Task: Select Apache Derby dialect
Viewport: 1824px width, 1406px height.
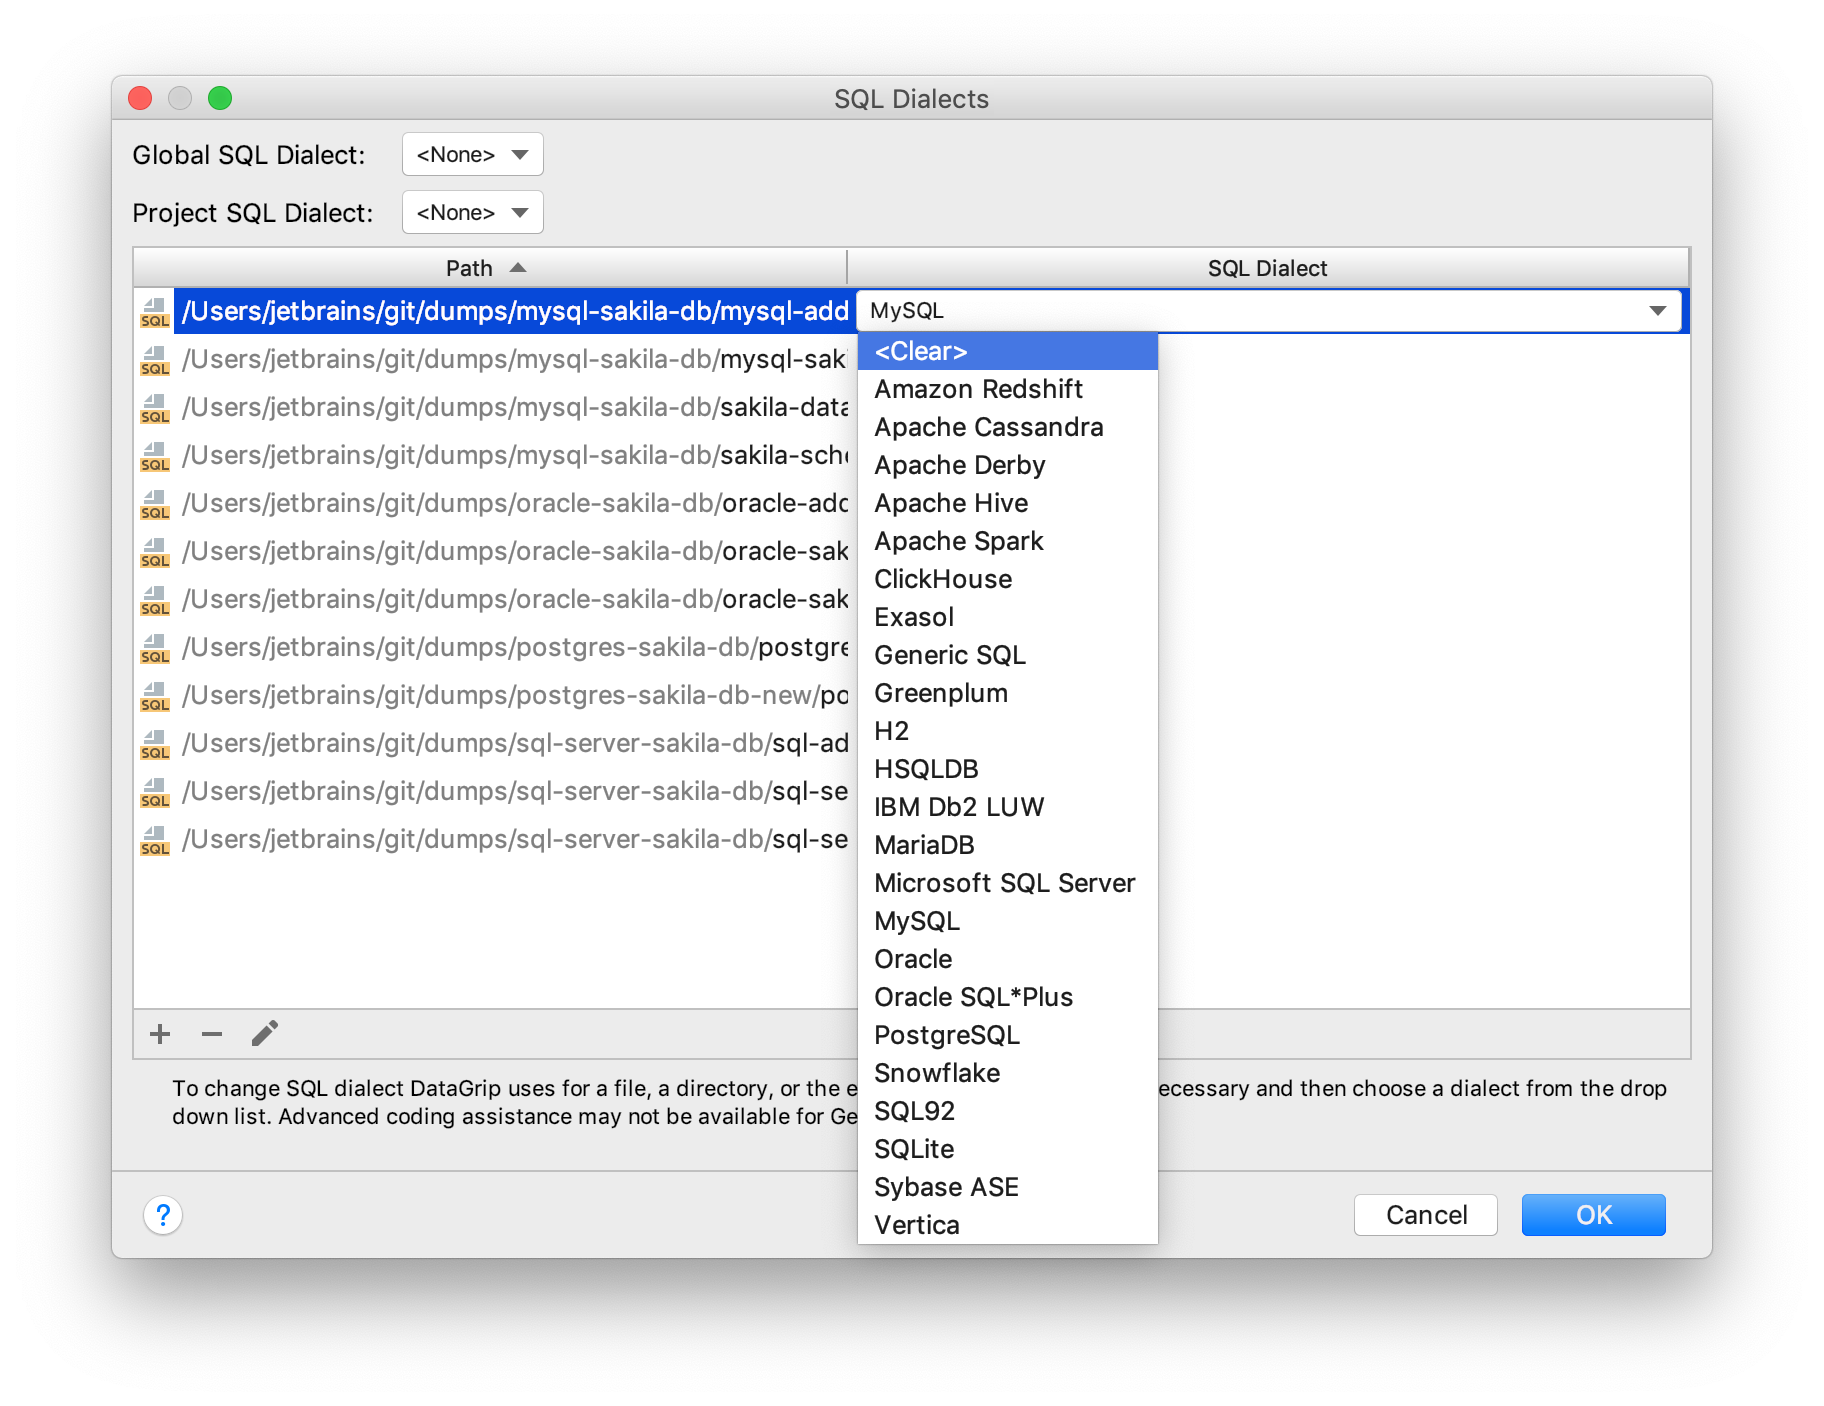Action: [1008, 465]
